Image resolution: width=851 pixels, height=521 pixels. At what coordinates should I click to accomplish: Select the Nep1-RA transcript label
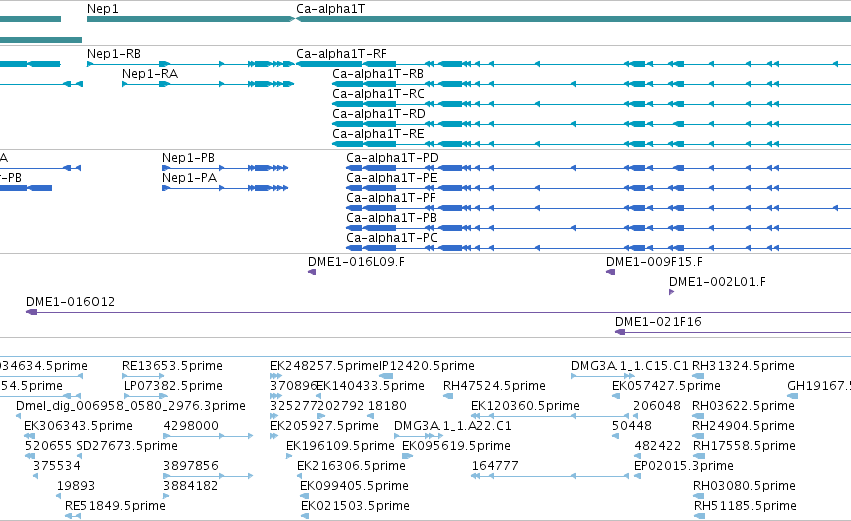click(150, 74)
